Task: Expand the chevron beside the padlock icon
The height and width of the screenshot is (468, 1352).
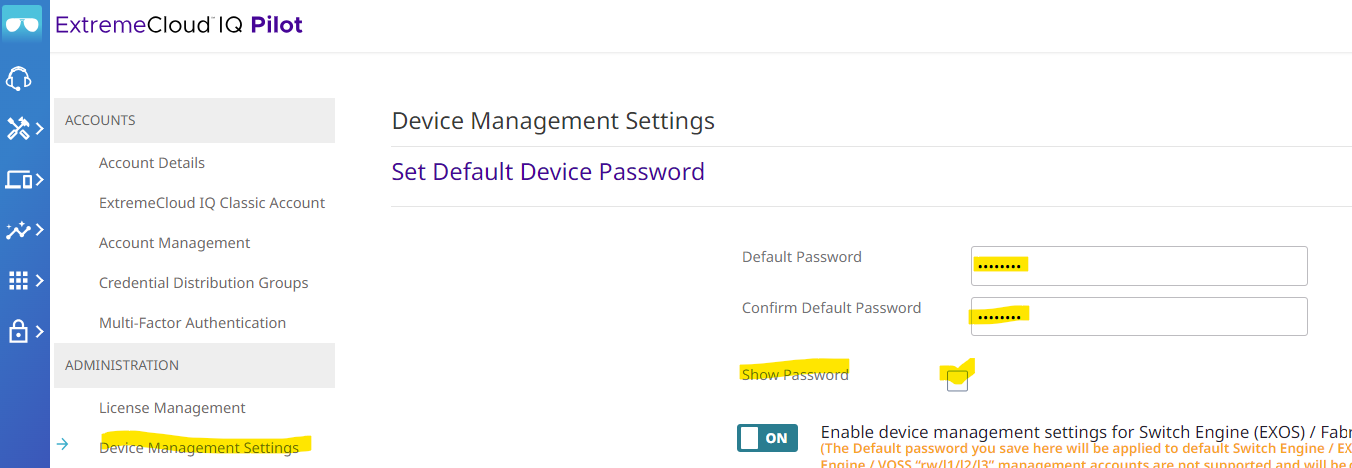Action: [x=40, y=331]
